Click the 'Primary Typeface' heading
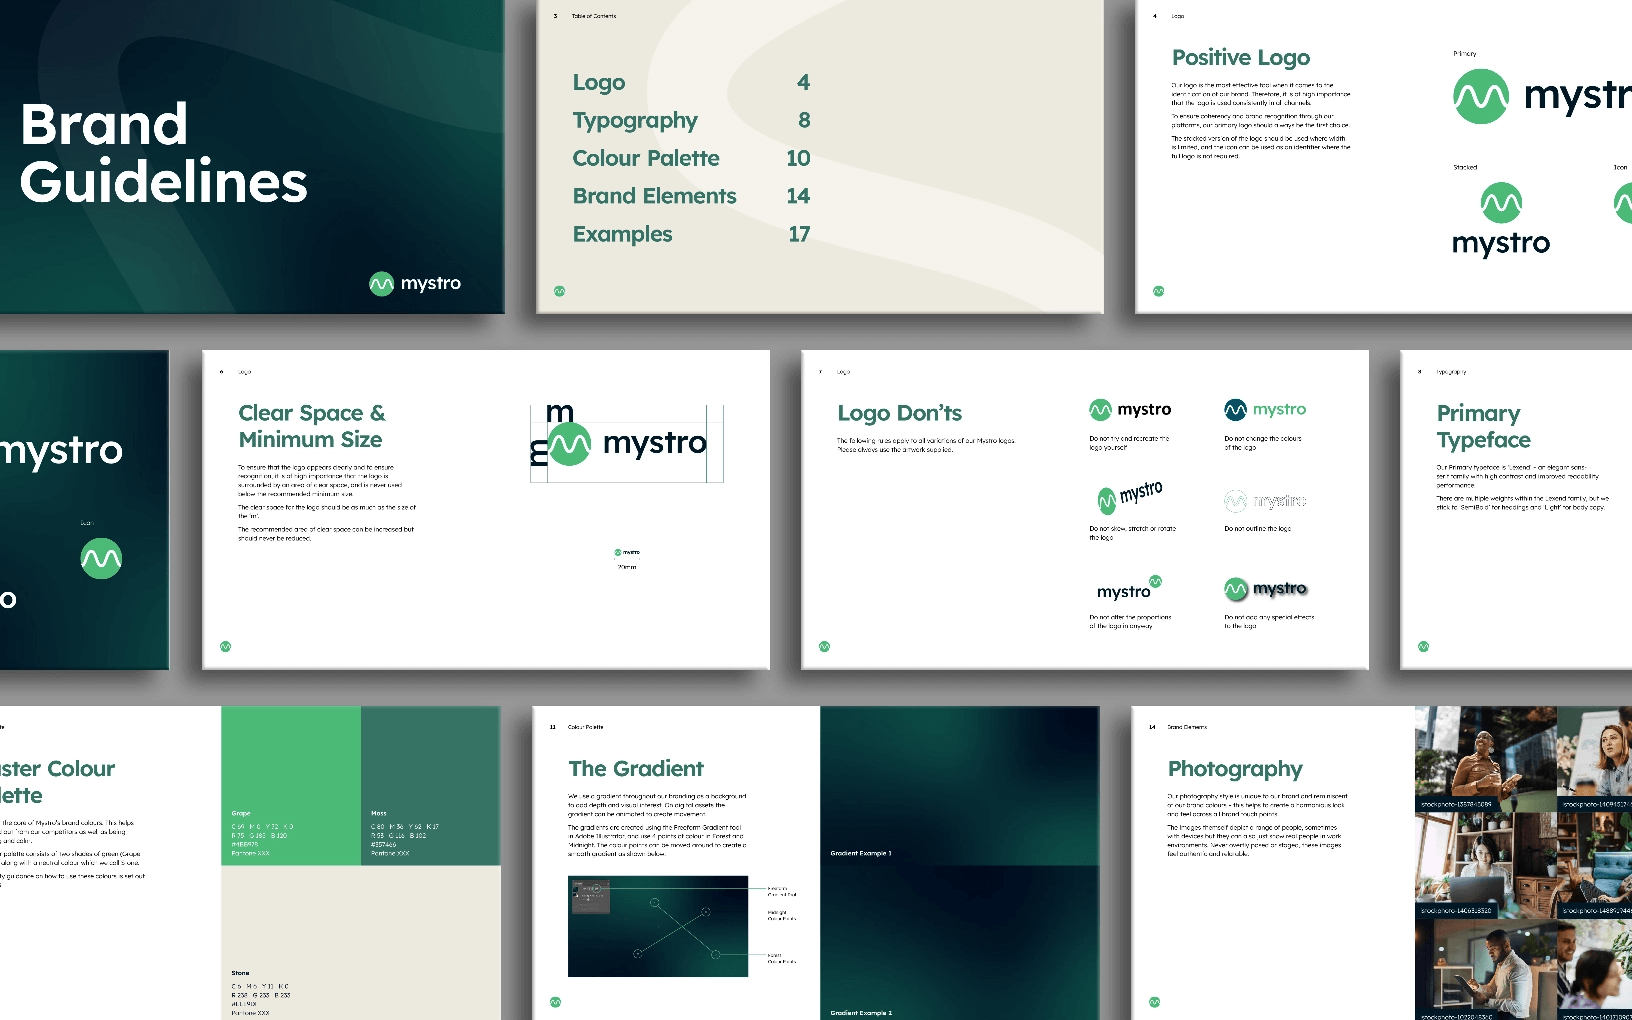The height and width of the screenshot is (1020, 1632). tap(1483, 426)
